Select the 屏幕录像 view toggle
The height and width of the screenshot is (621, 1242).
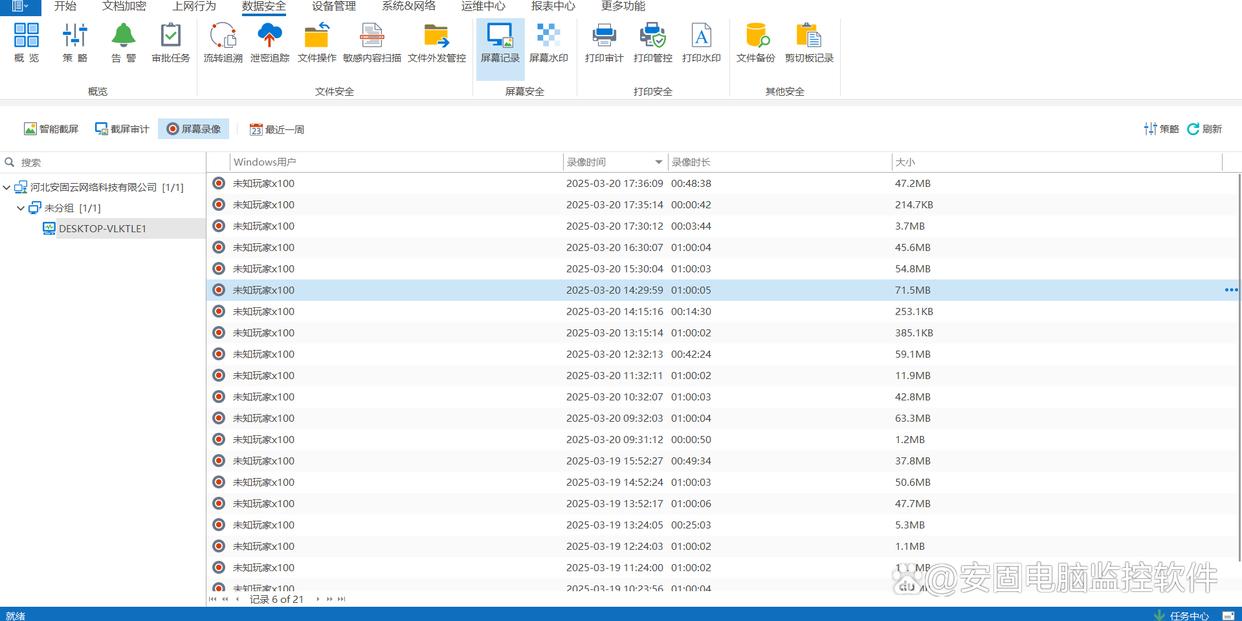(194, 129)
